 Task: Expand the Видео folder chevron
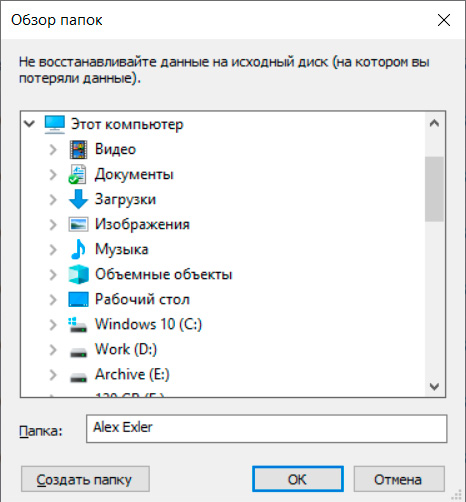53,150
